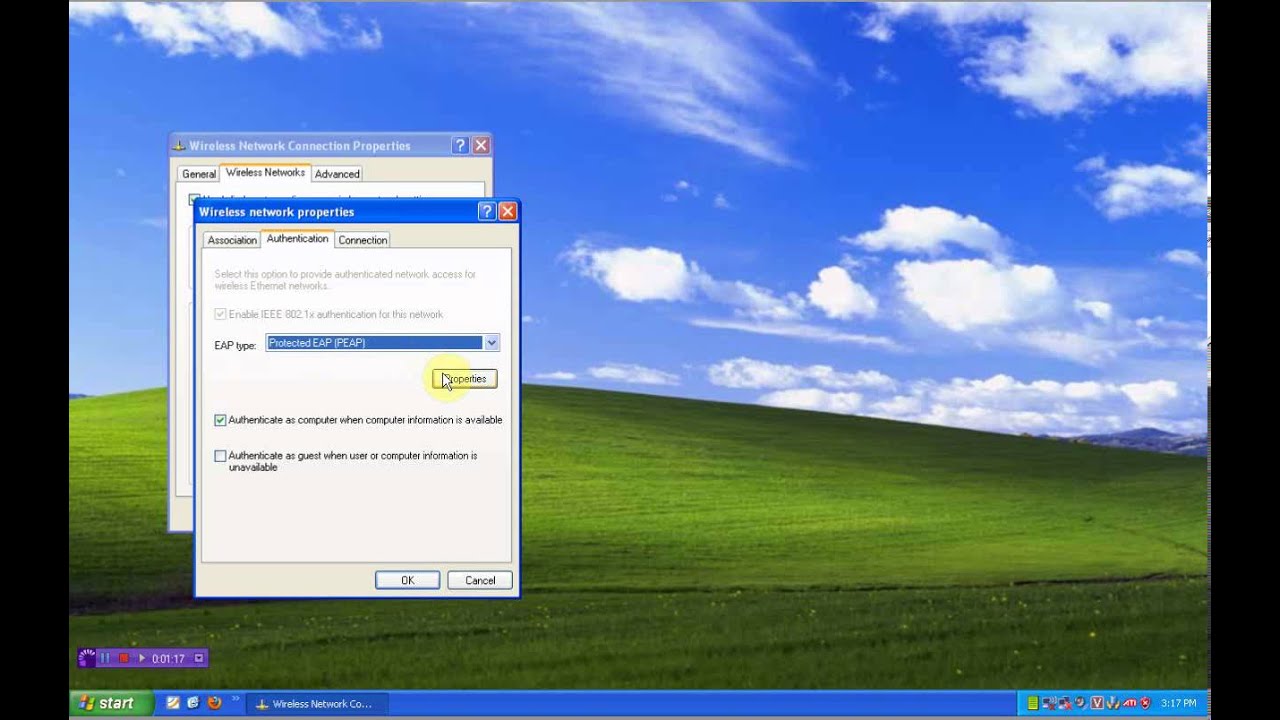Toggle Enable IEEE 802.1x authentication checkbox
Image resolution: width=1280 pixels, height=720 pixels.
tap(220, 314)
